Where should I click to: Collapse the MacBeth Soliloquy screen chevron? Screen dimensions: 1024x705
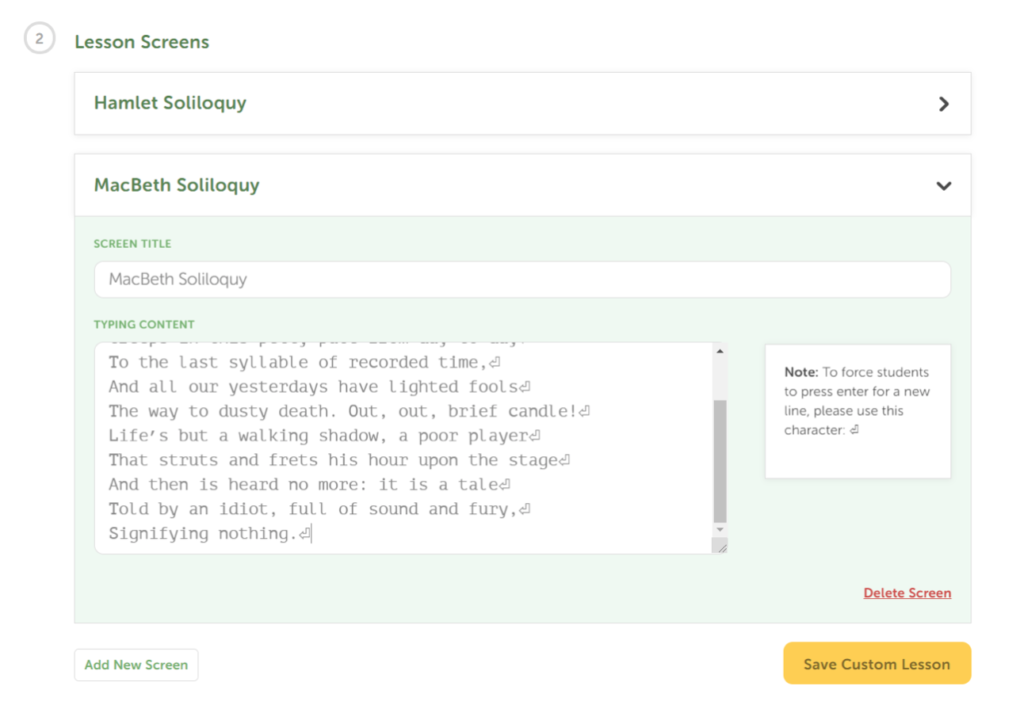point(944,186)
